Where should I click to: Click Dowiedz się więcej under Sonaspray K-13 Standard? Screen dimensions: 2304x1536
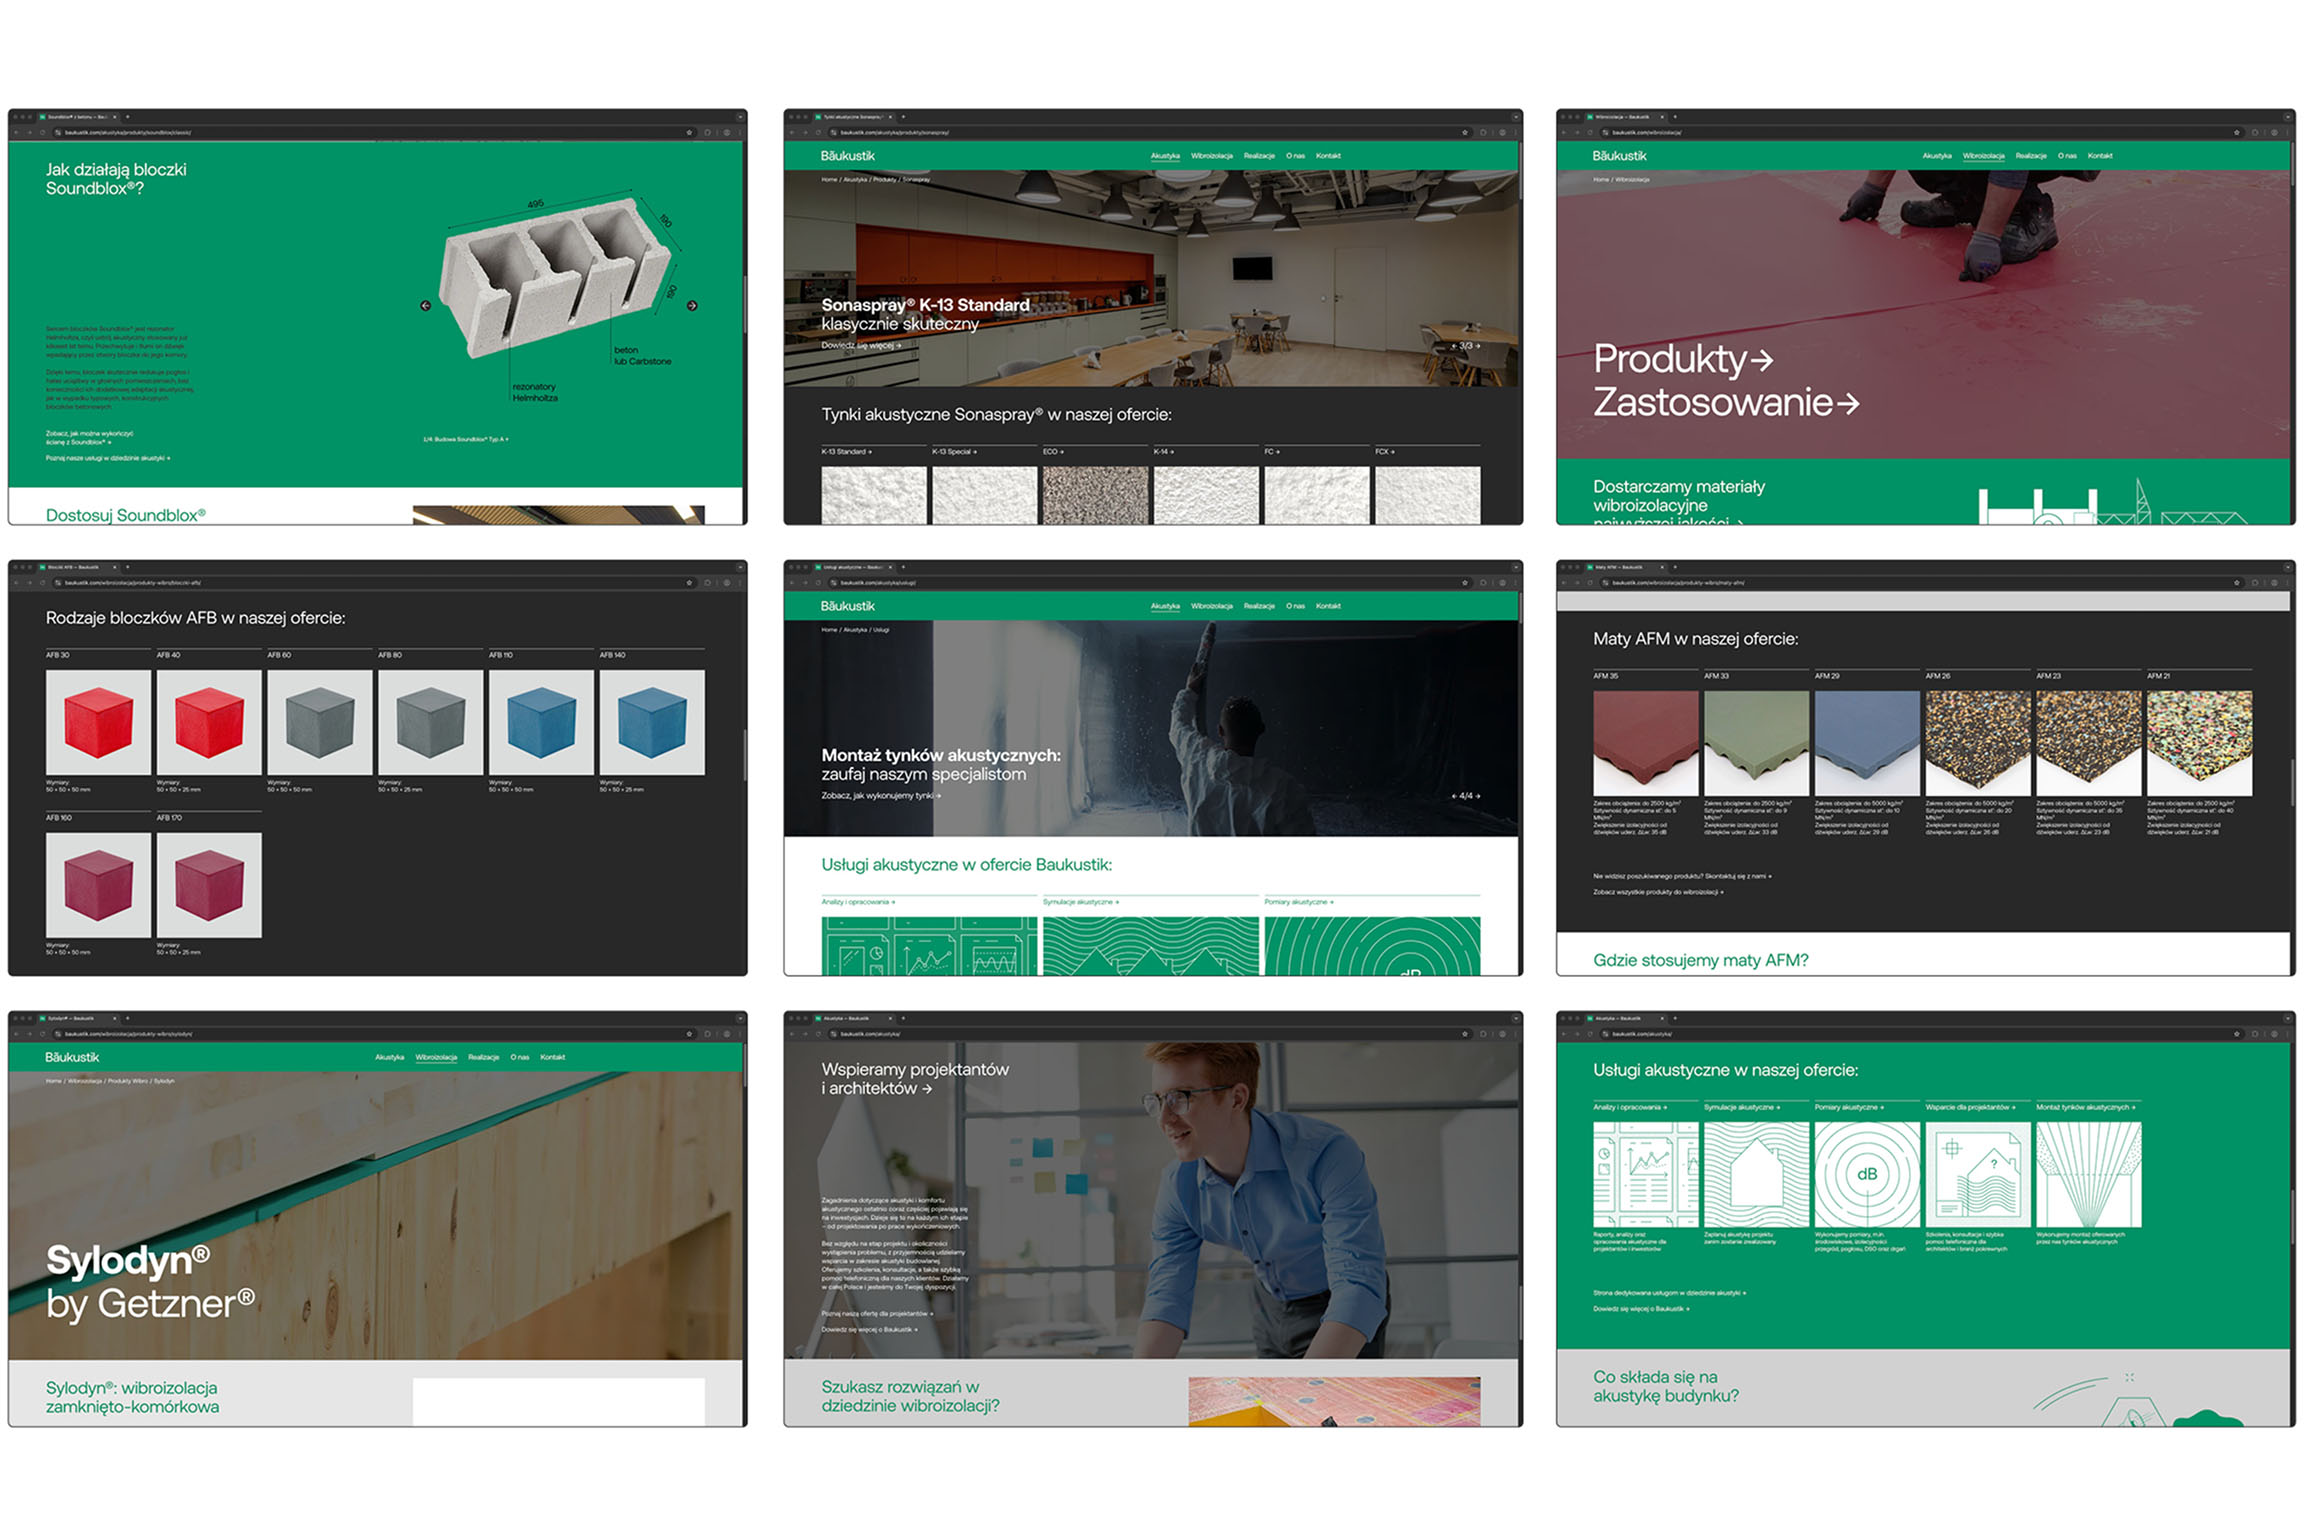(x=861, y=346)
